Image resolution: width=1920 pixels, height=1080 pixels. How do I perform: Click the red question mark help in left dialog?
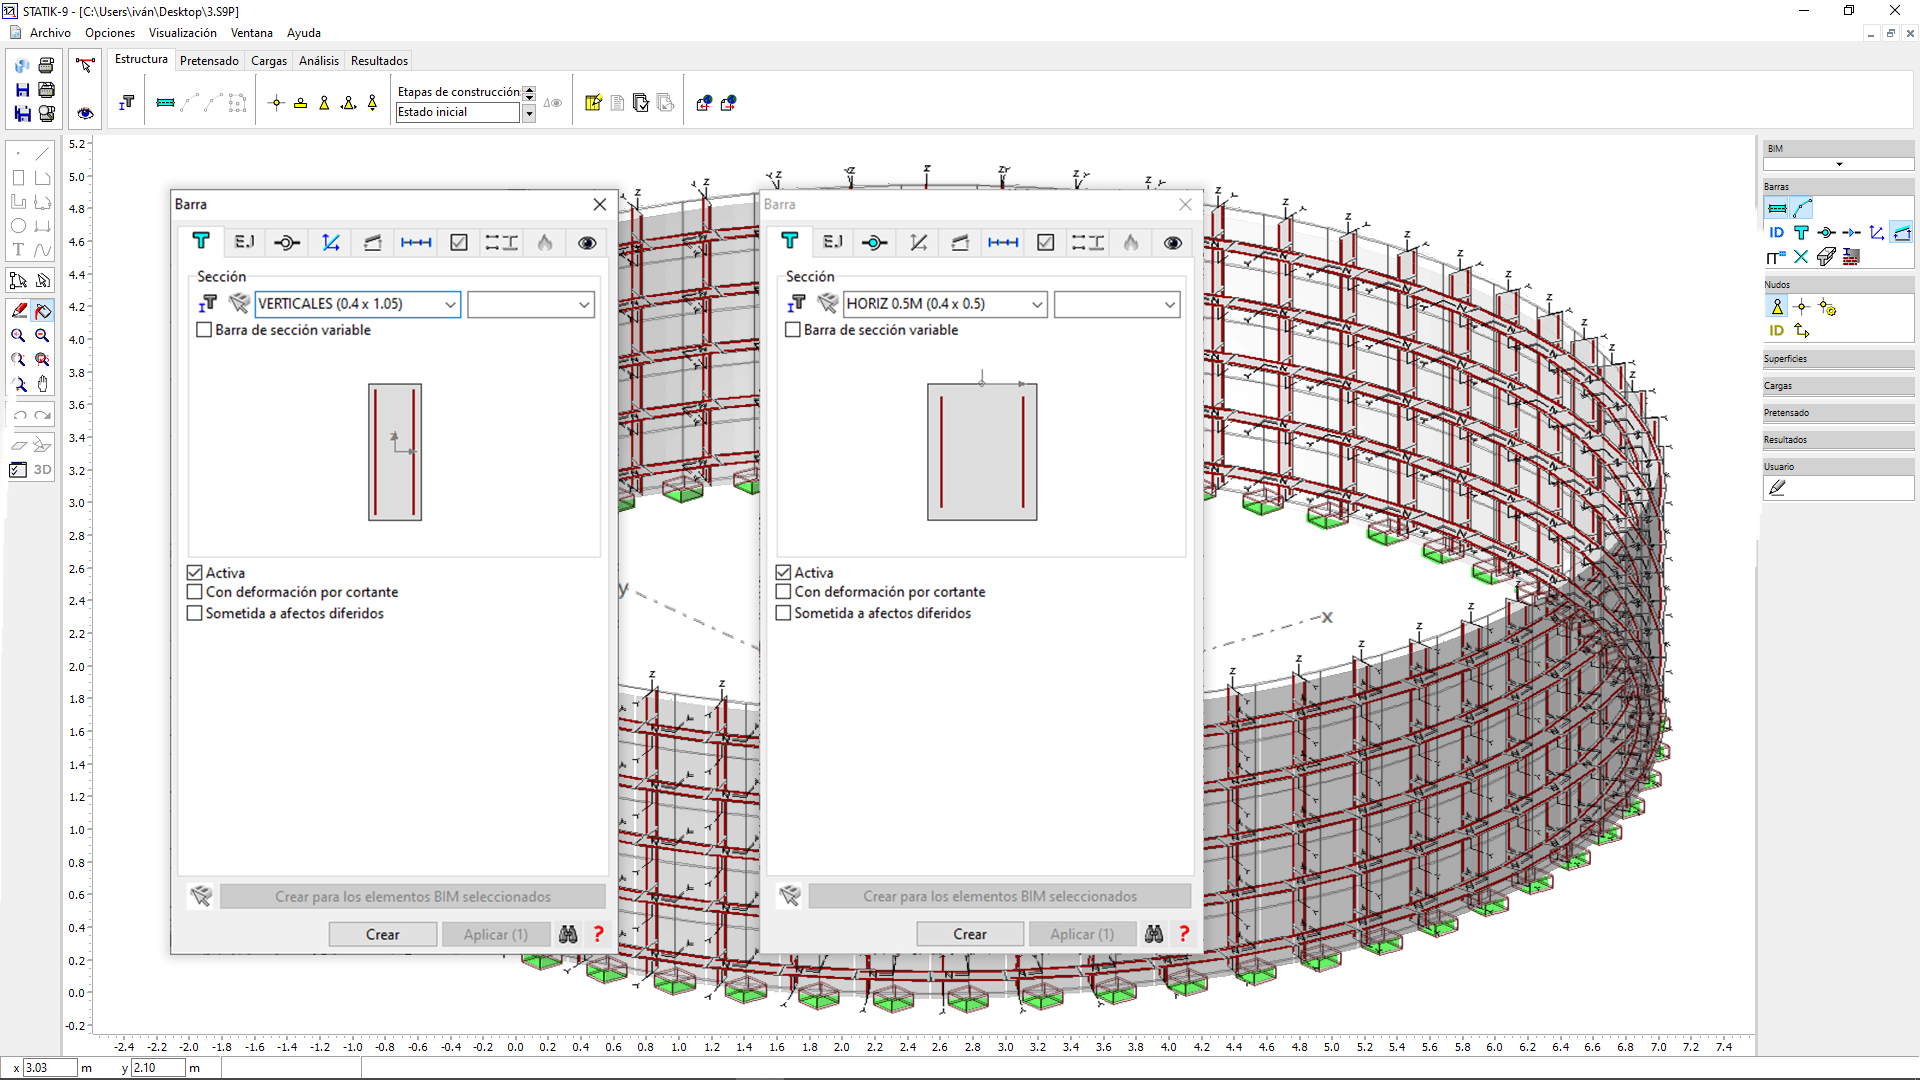tap(598, 934)
